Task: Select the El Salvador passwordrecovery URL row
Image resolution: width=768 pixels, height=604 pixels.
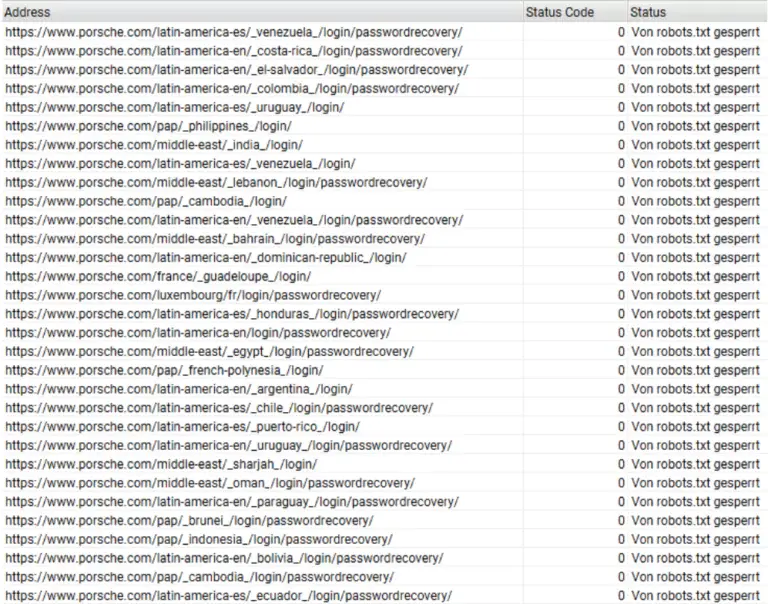Action: coord(236,69)
